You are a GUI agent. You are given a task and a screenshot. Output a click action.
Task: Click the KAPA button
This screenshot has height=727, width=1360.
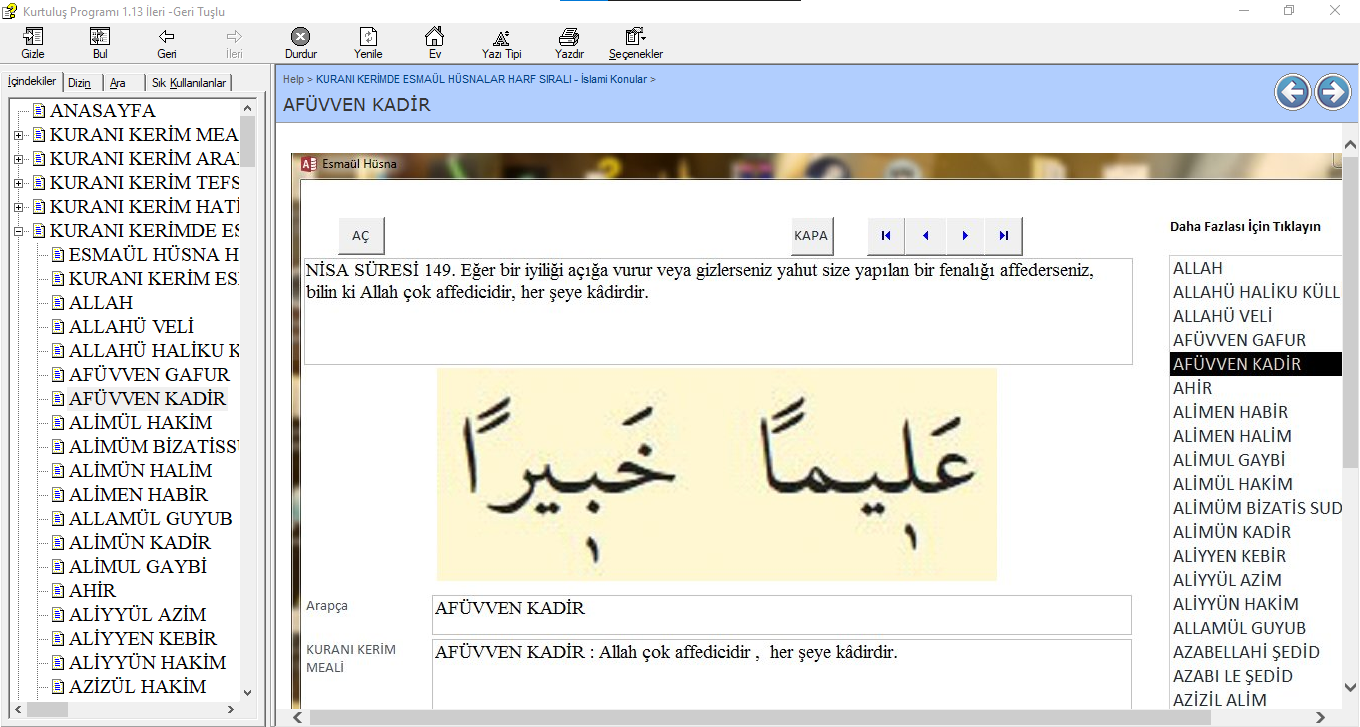tap(810, 236)
